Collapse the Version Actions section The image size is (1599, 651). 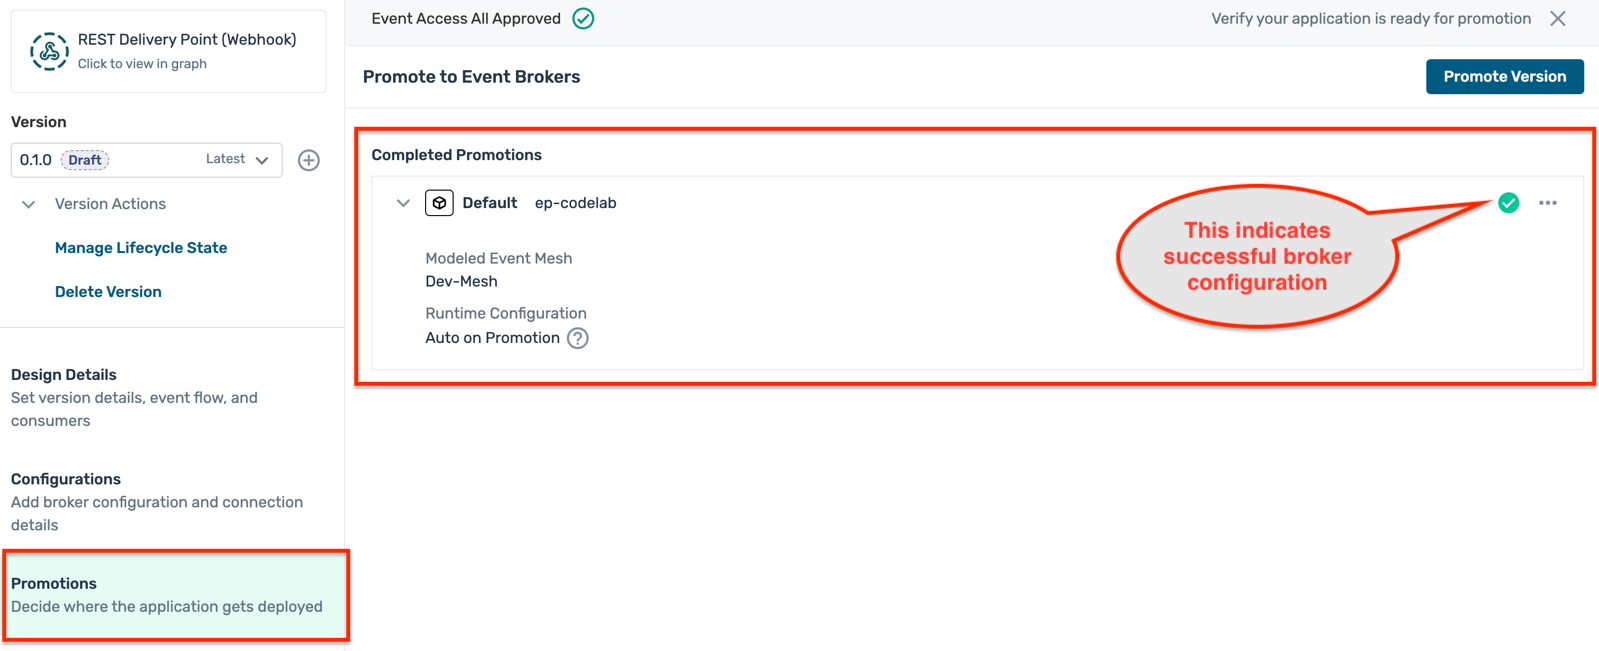pyautogui.click(x=29, y=204)
